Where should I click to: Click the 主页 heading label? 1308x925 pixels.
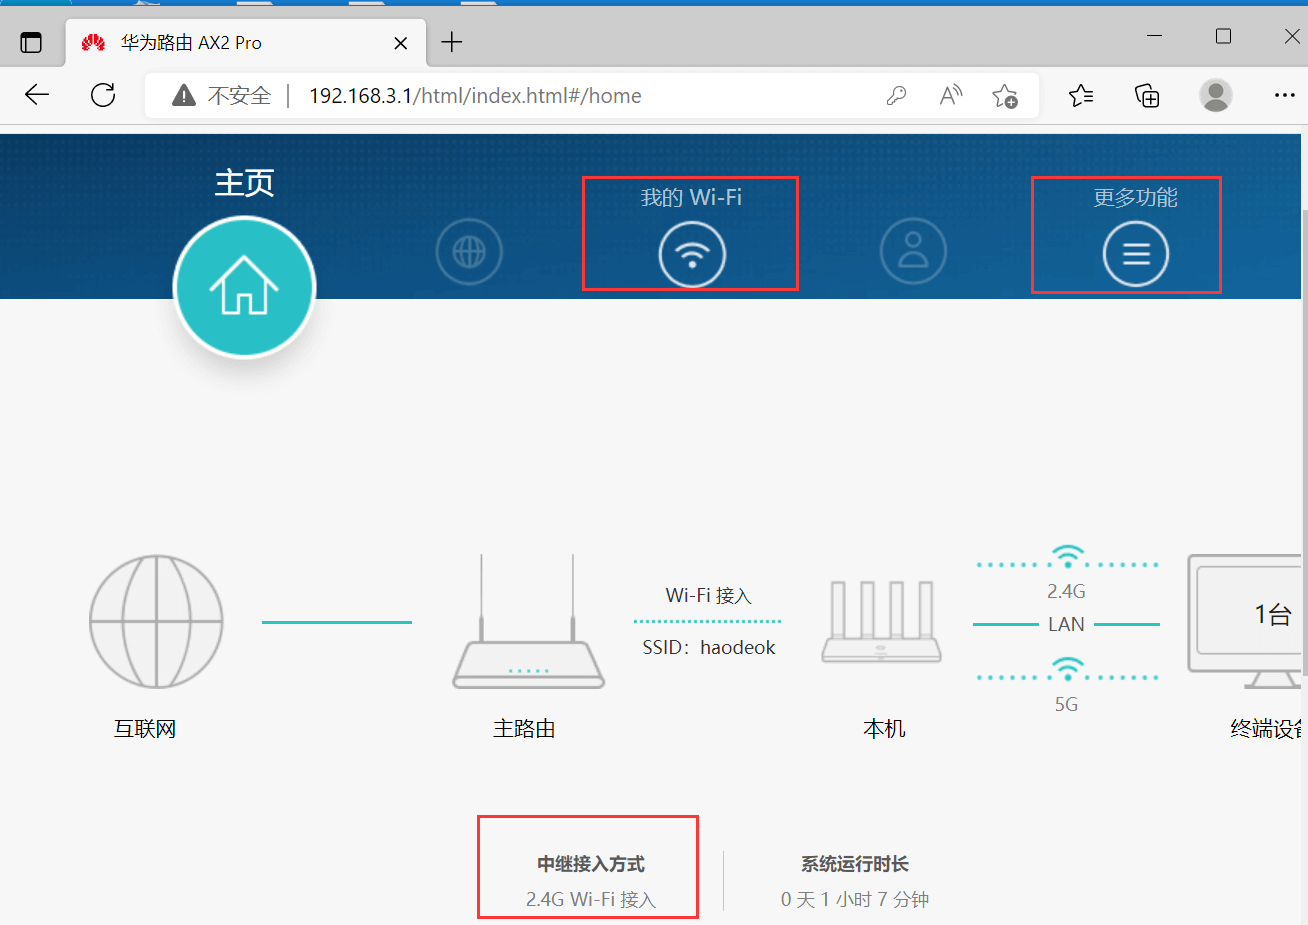coord(244,182)
